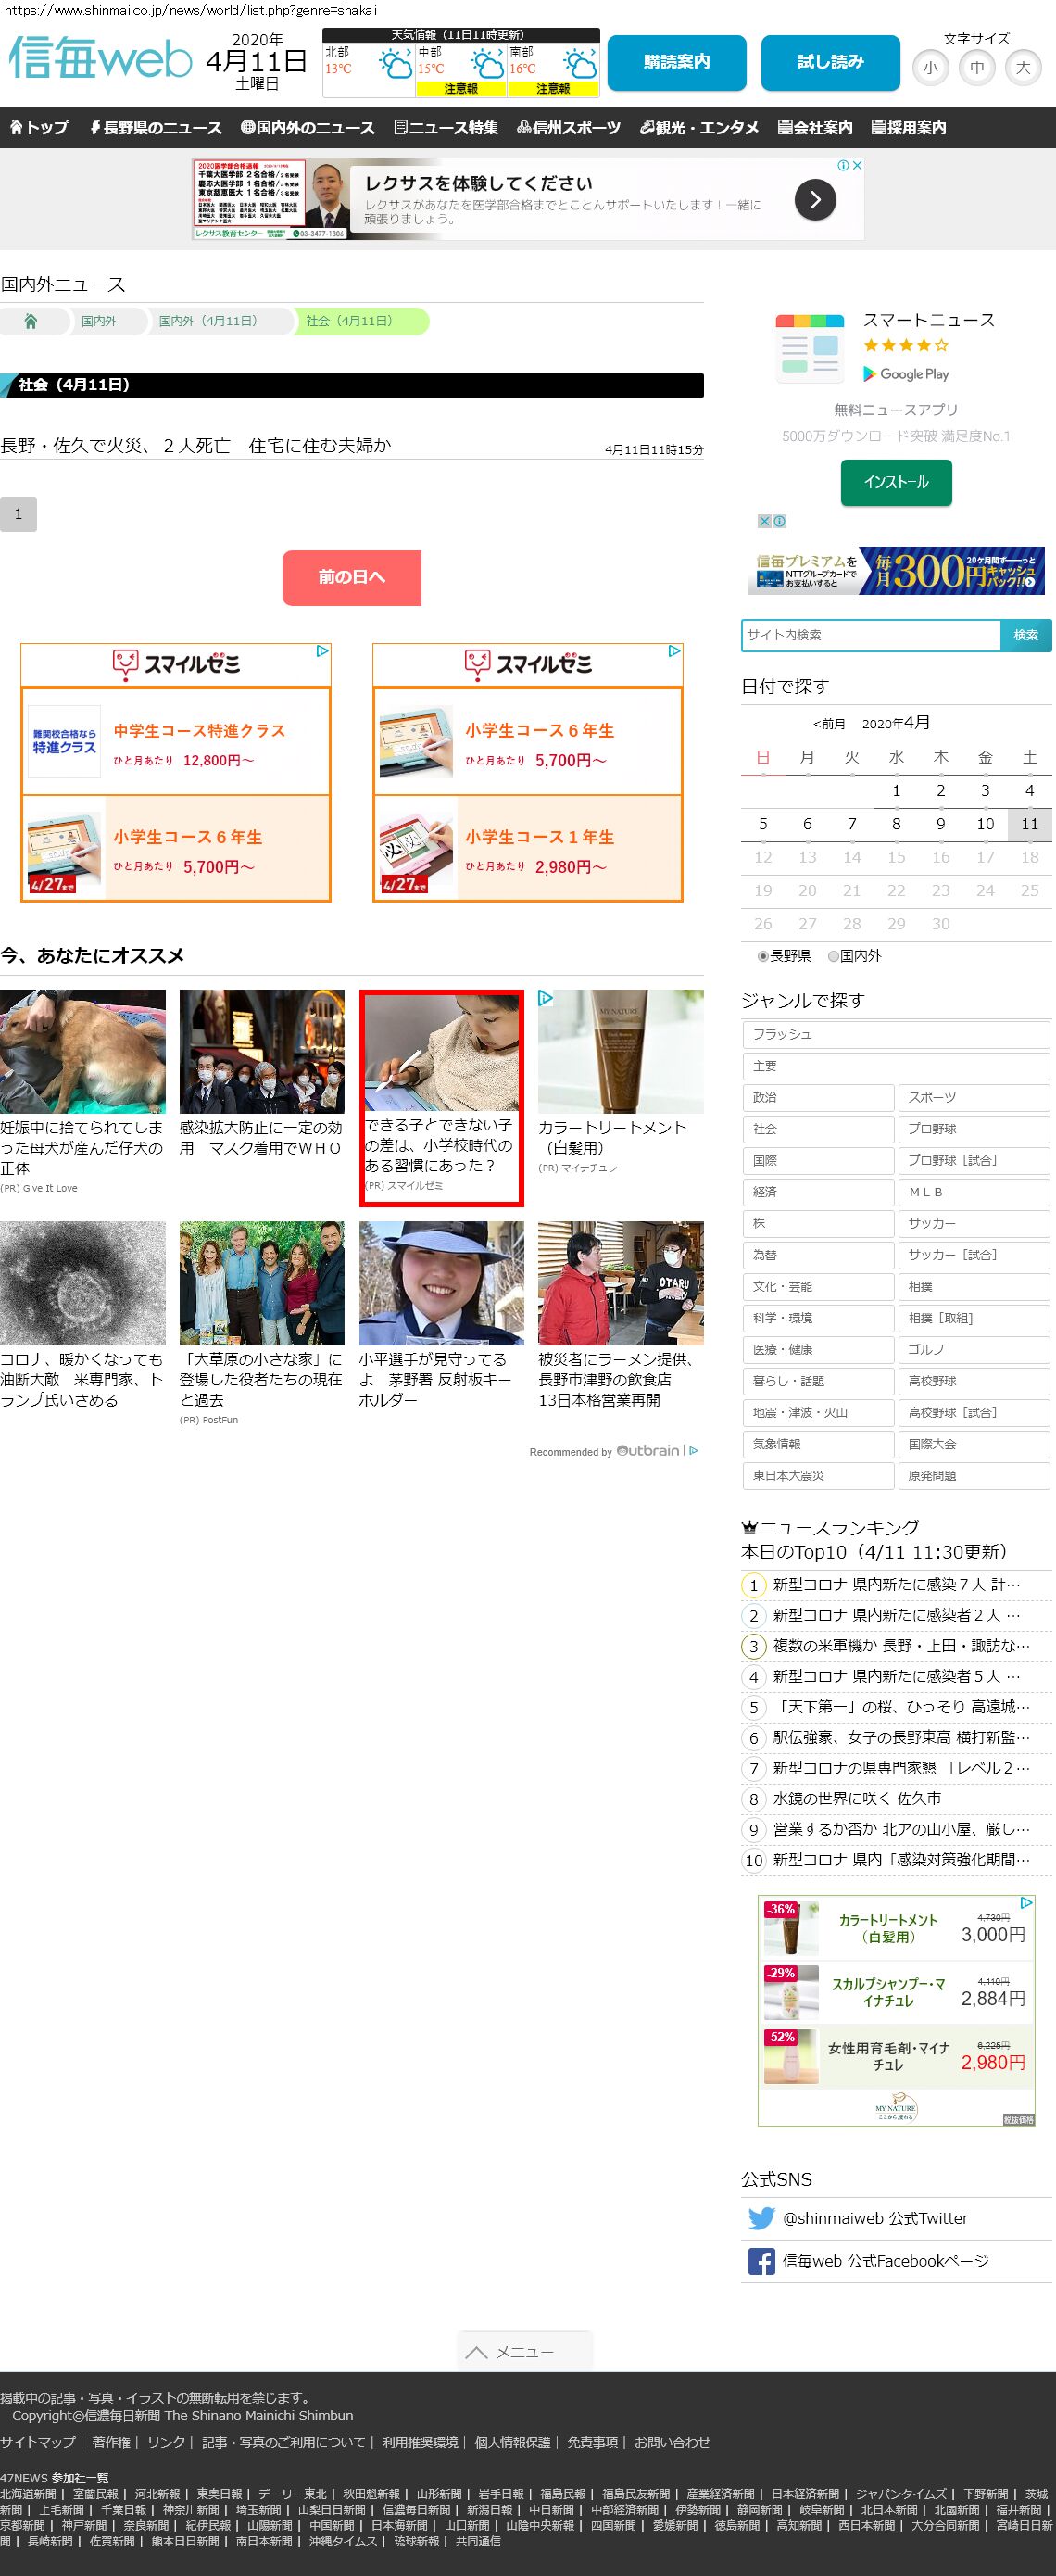Open the 信毎web official Facebook page
Image resolution: width=1056 pixels, height=2576 pixels.
[x=868, y=2260]
